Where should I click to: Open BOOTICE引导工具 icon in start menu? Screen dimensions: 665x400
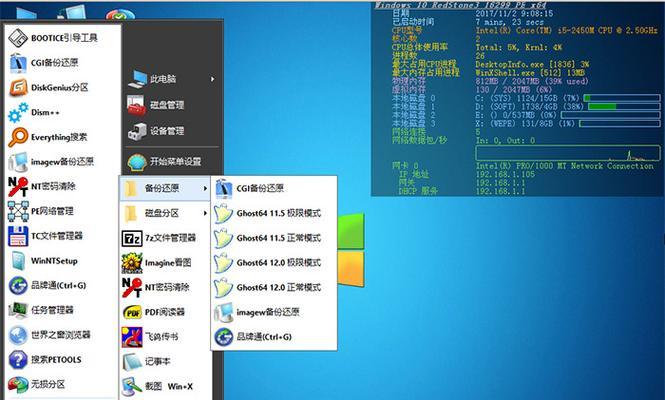(x=18, y=38)
